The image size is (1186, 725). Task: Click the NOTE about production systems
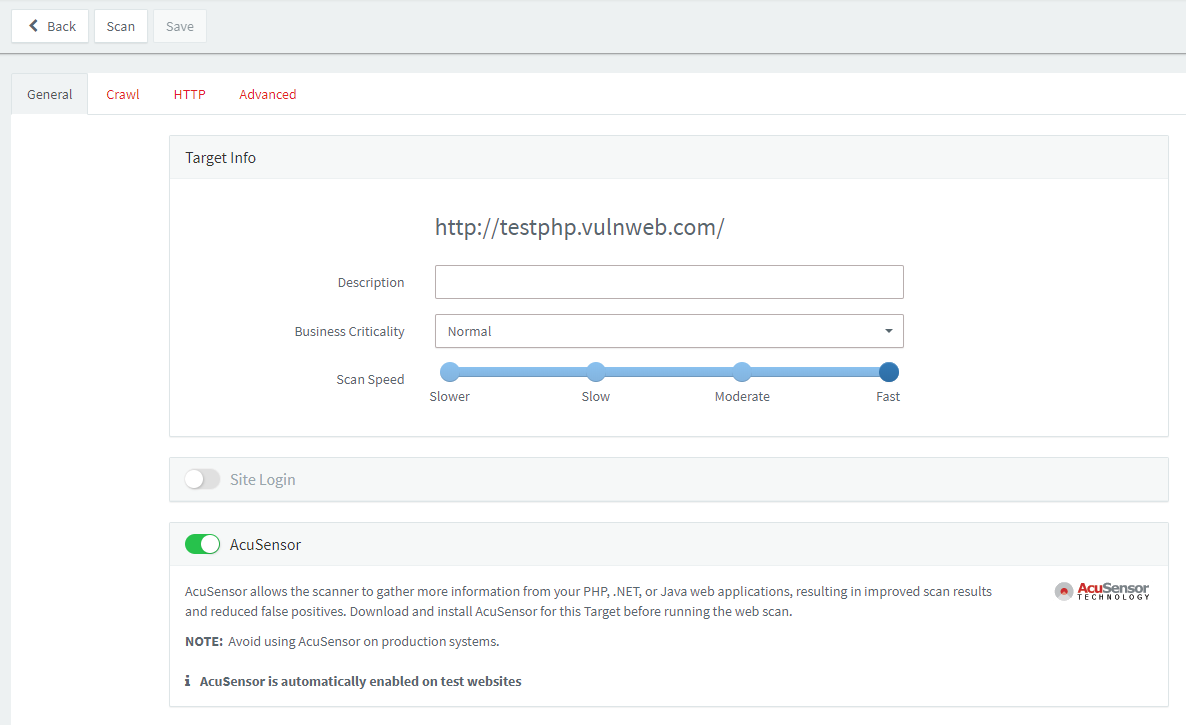pos(342,642)
